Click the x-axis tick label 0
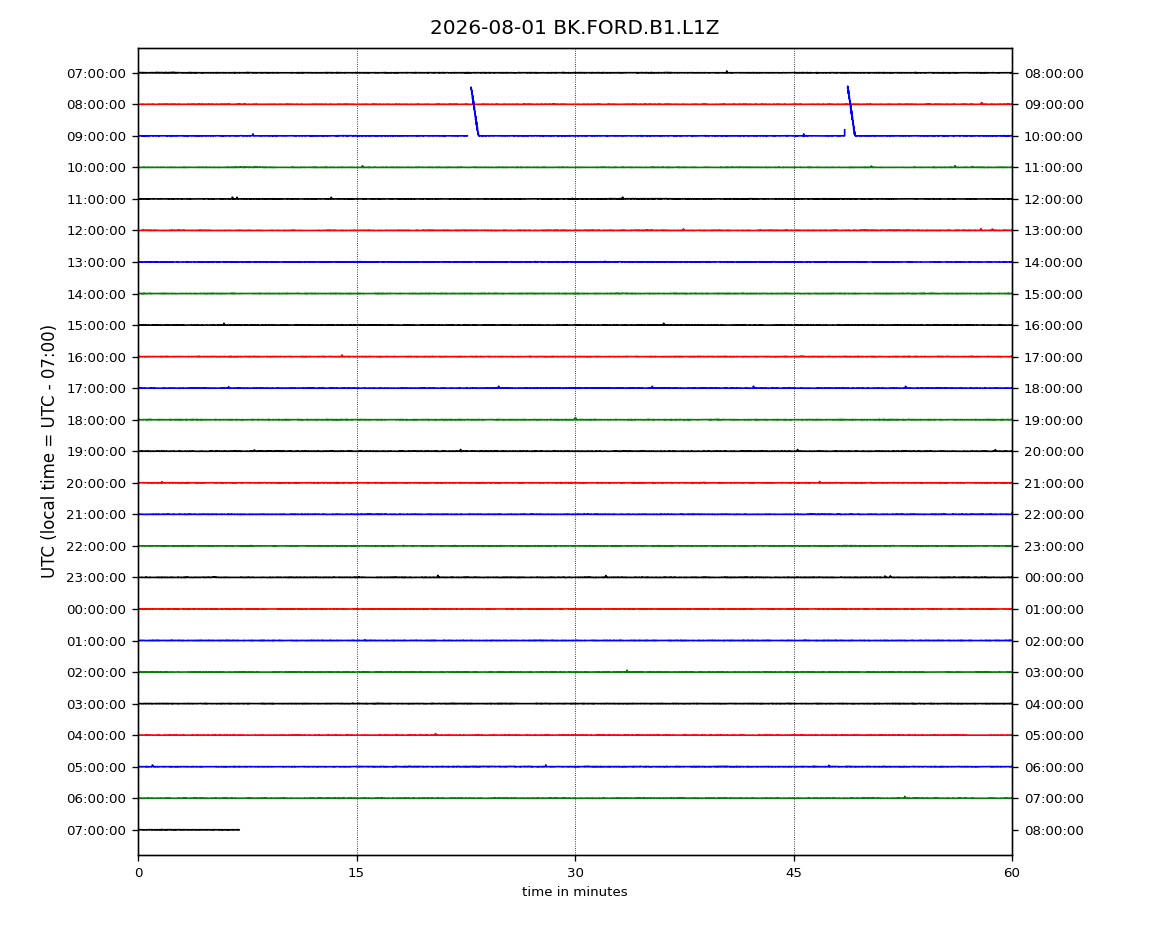 139,872
